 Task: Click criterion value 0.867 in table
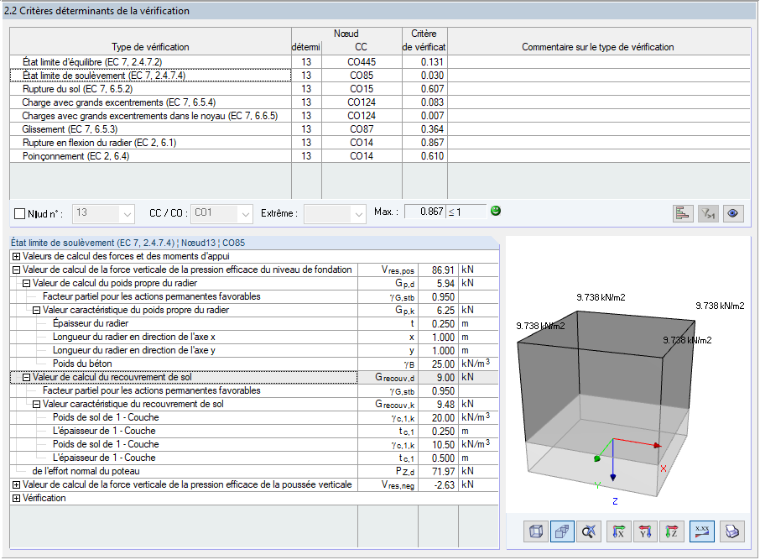[425, 143]
